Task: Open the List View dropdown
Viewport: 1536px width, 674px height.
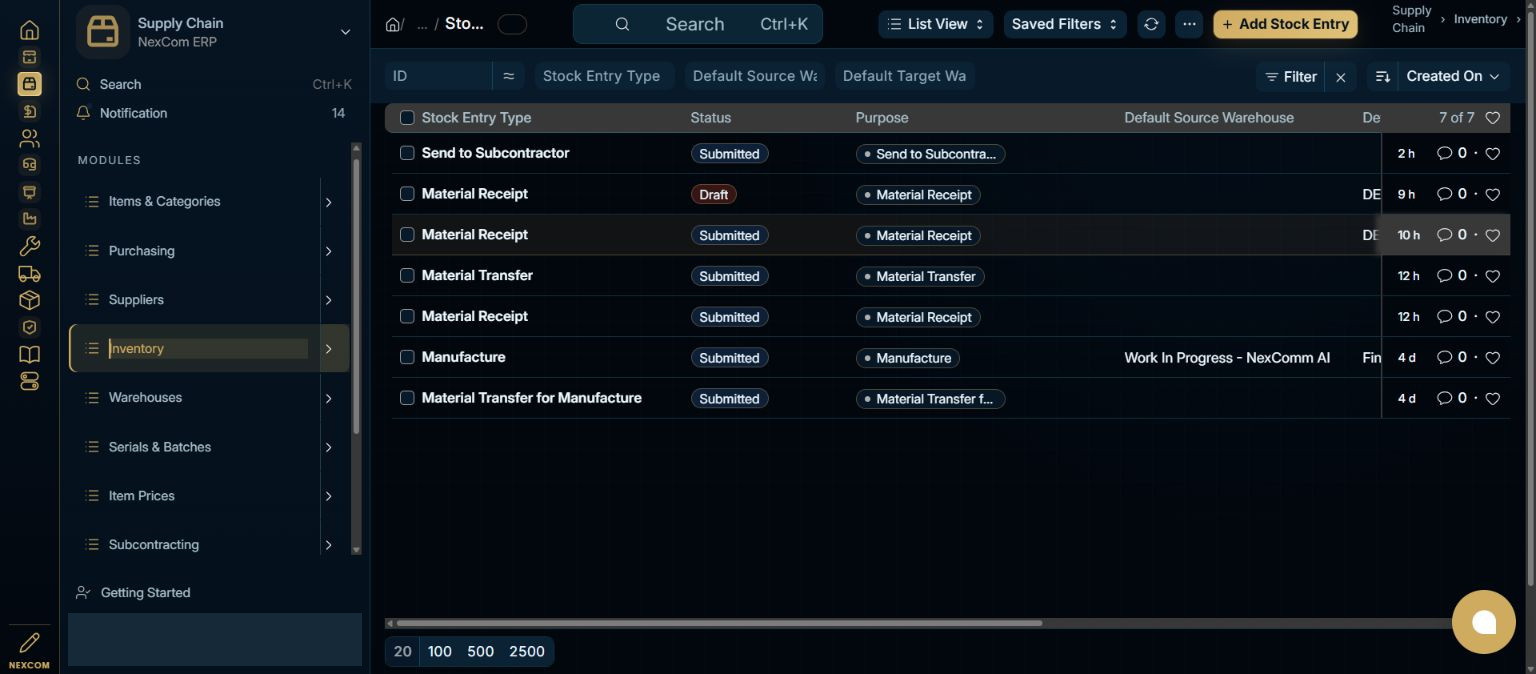Action: pos(936,24)
